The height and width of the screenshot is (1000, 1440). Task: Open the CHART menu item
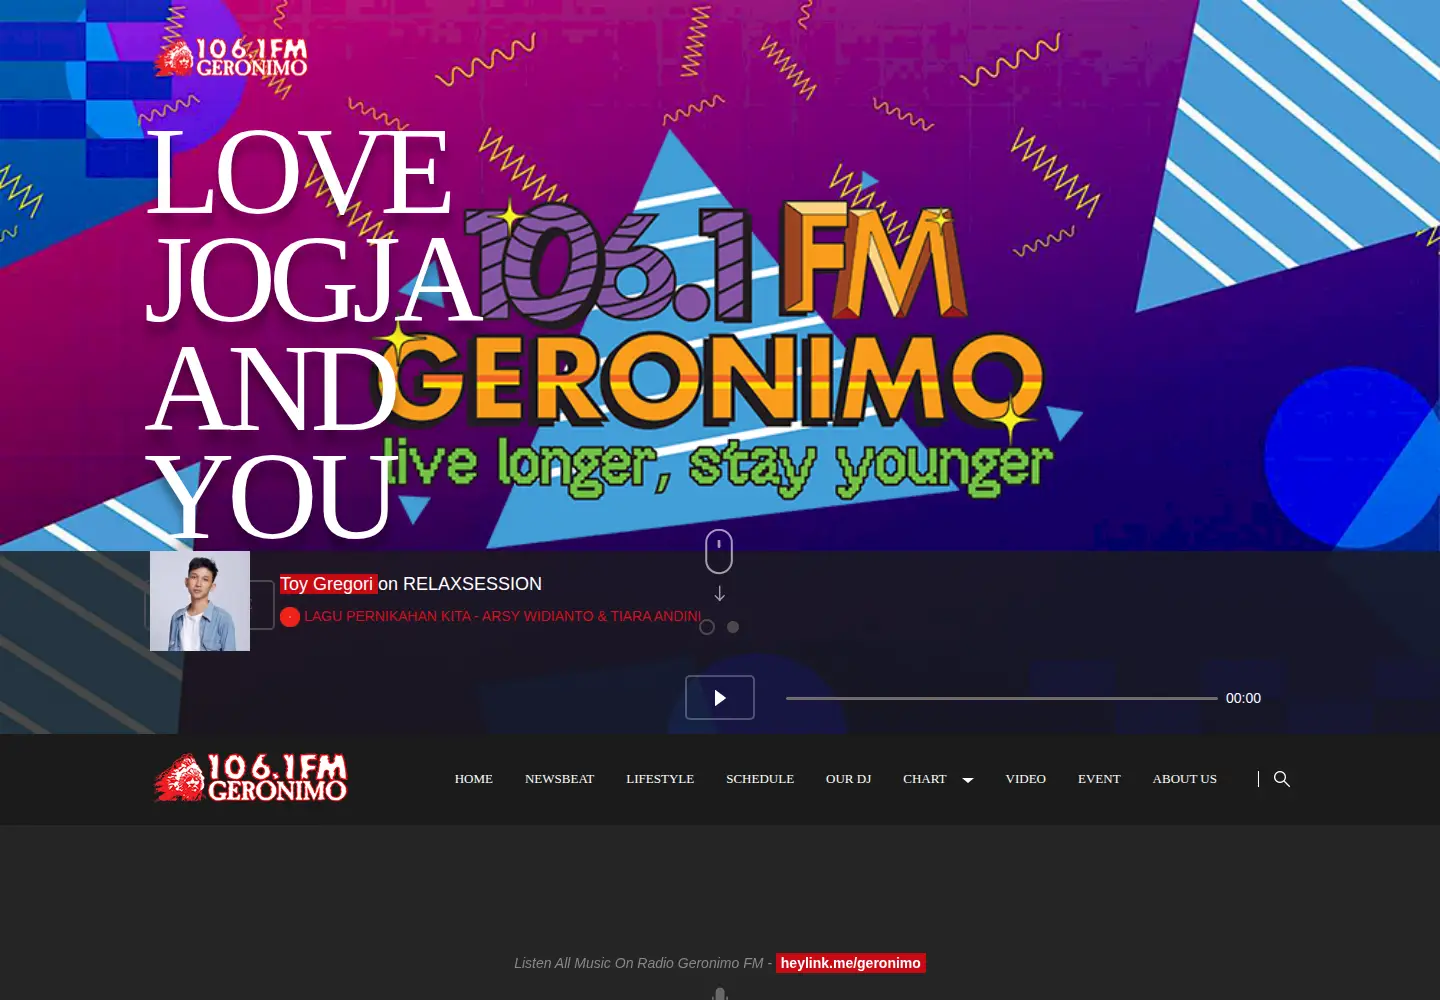tap(924, 779)
